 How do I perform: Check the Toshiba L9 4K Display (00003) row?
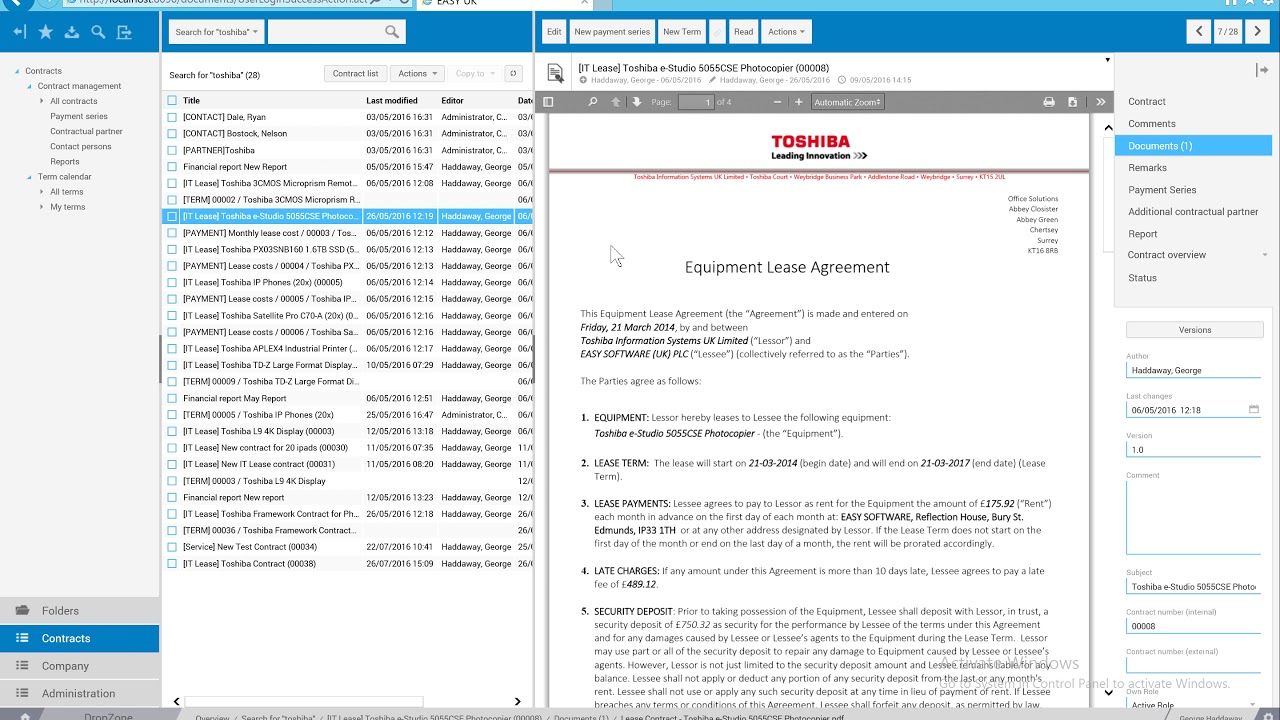point(172,431)
